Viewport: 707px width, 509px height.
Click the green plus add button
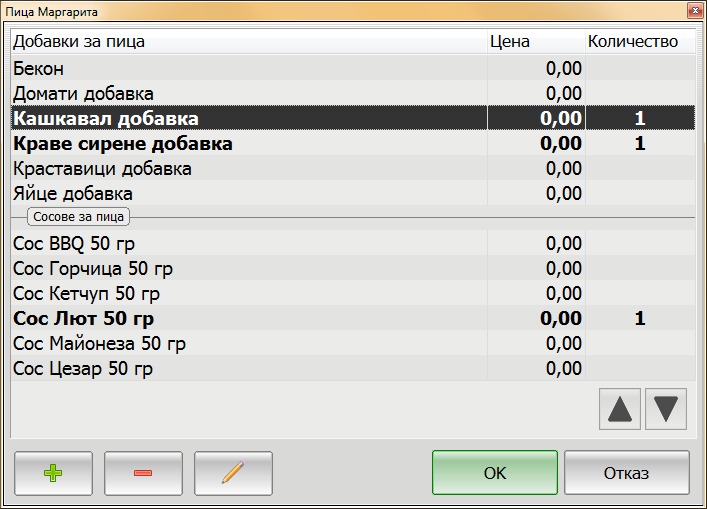53,473
